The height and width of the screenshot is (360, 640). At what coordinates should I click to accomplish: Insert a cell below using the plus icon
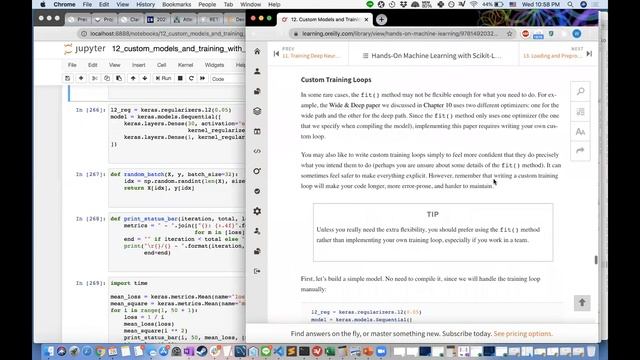(81, 78)
